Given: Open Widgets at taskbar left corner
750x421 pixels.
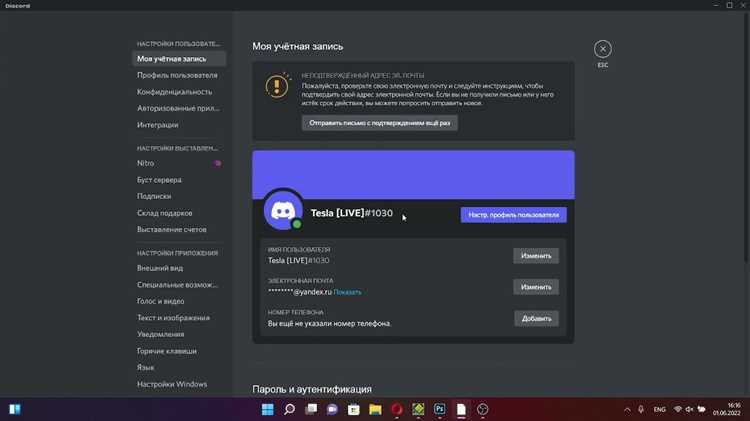Looking at the screenshot, I should click(15, 410).
